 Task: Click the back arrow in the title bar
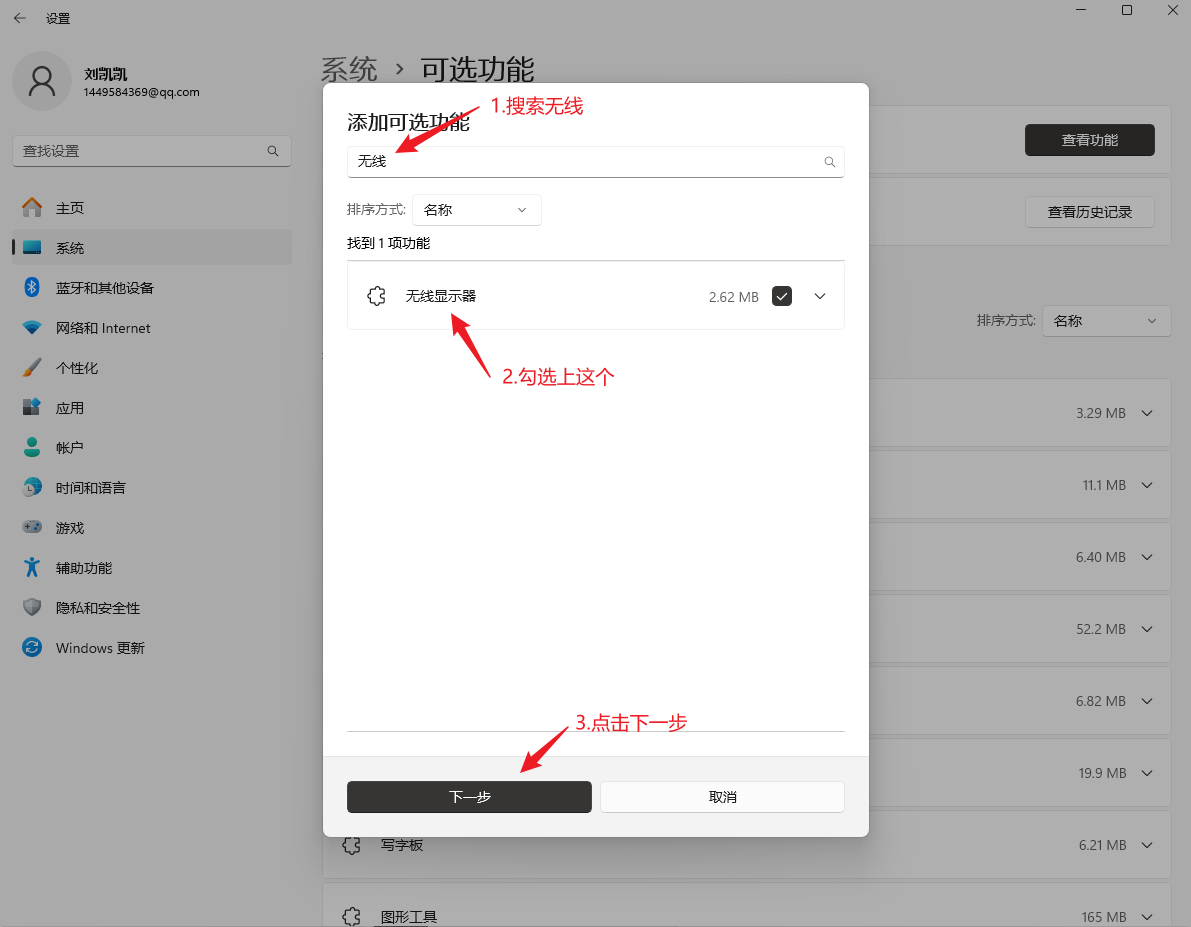(20, 18)
